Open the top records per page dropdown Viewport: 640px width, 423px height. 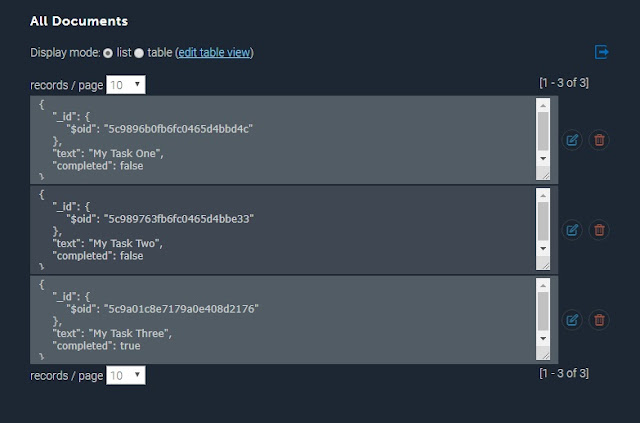(x=126, y=86)
